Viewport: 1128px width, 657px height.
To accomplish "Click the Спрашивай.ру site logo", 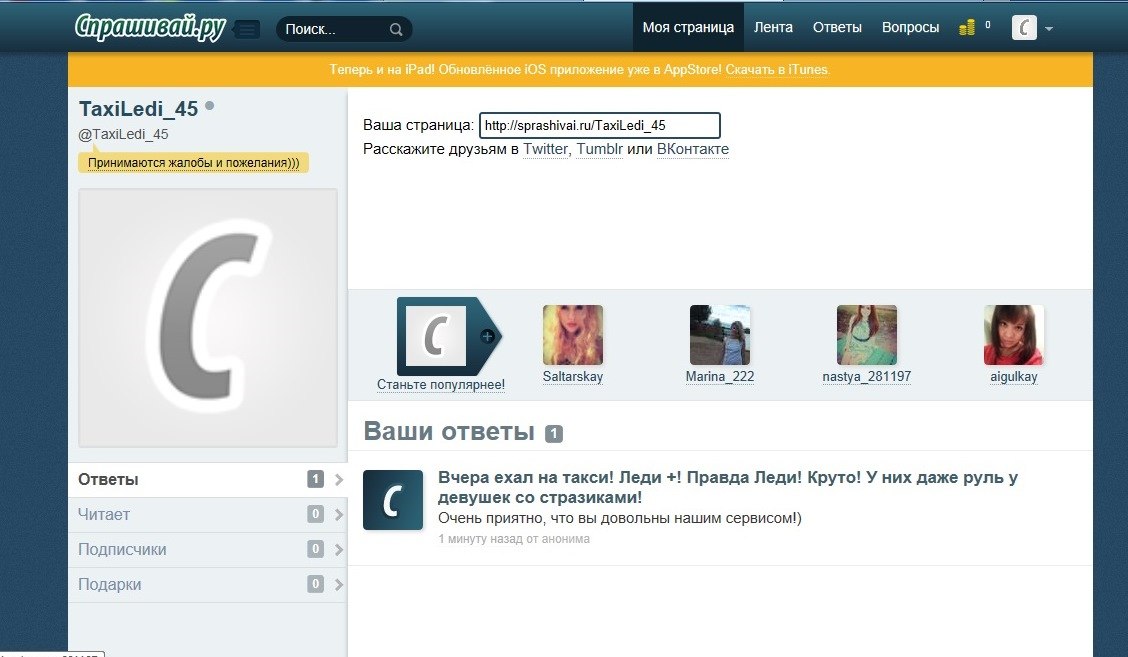I will tap(151, 27).
